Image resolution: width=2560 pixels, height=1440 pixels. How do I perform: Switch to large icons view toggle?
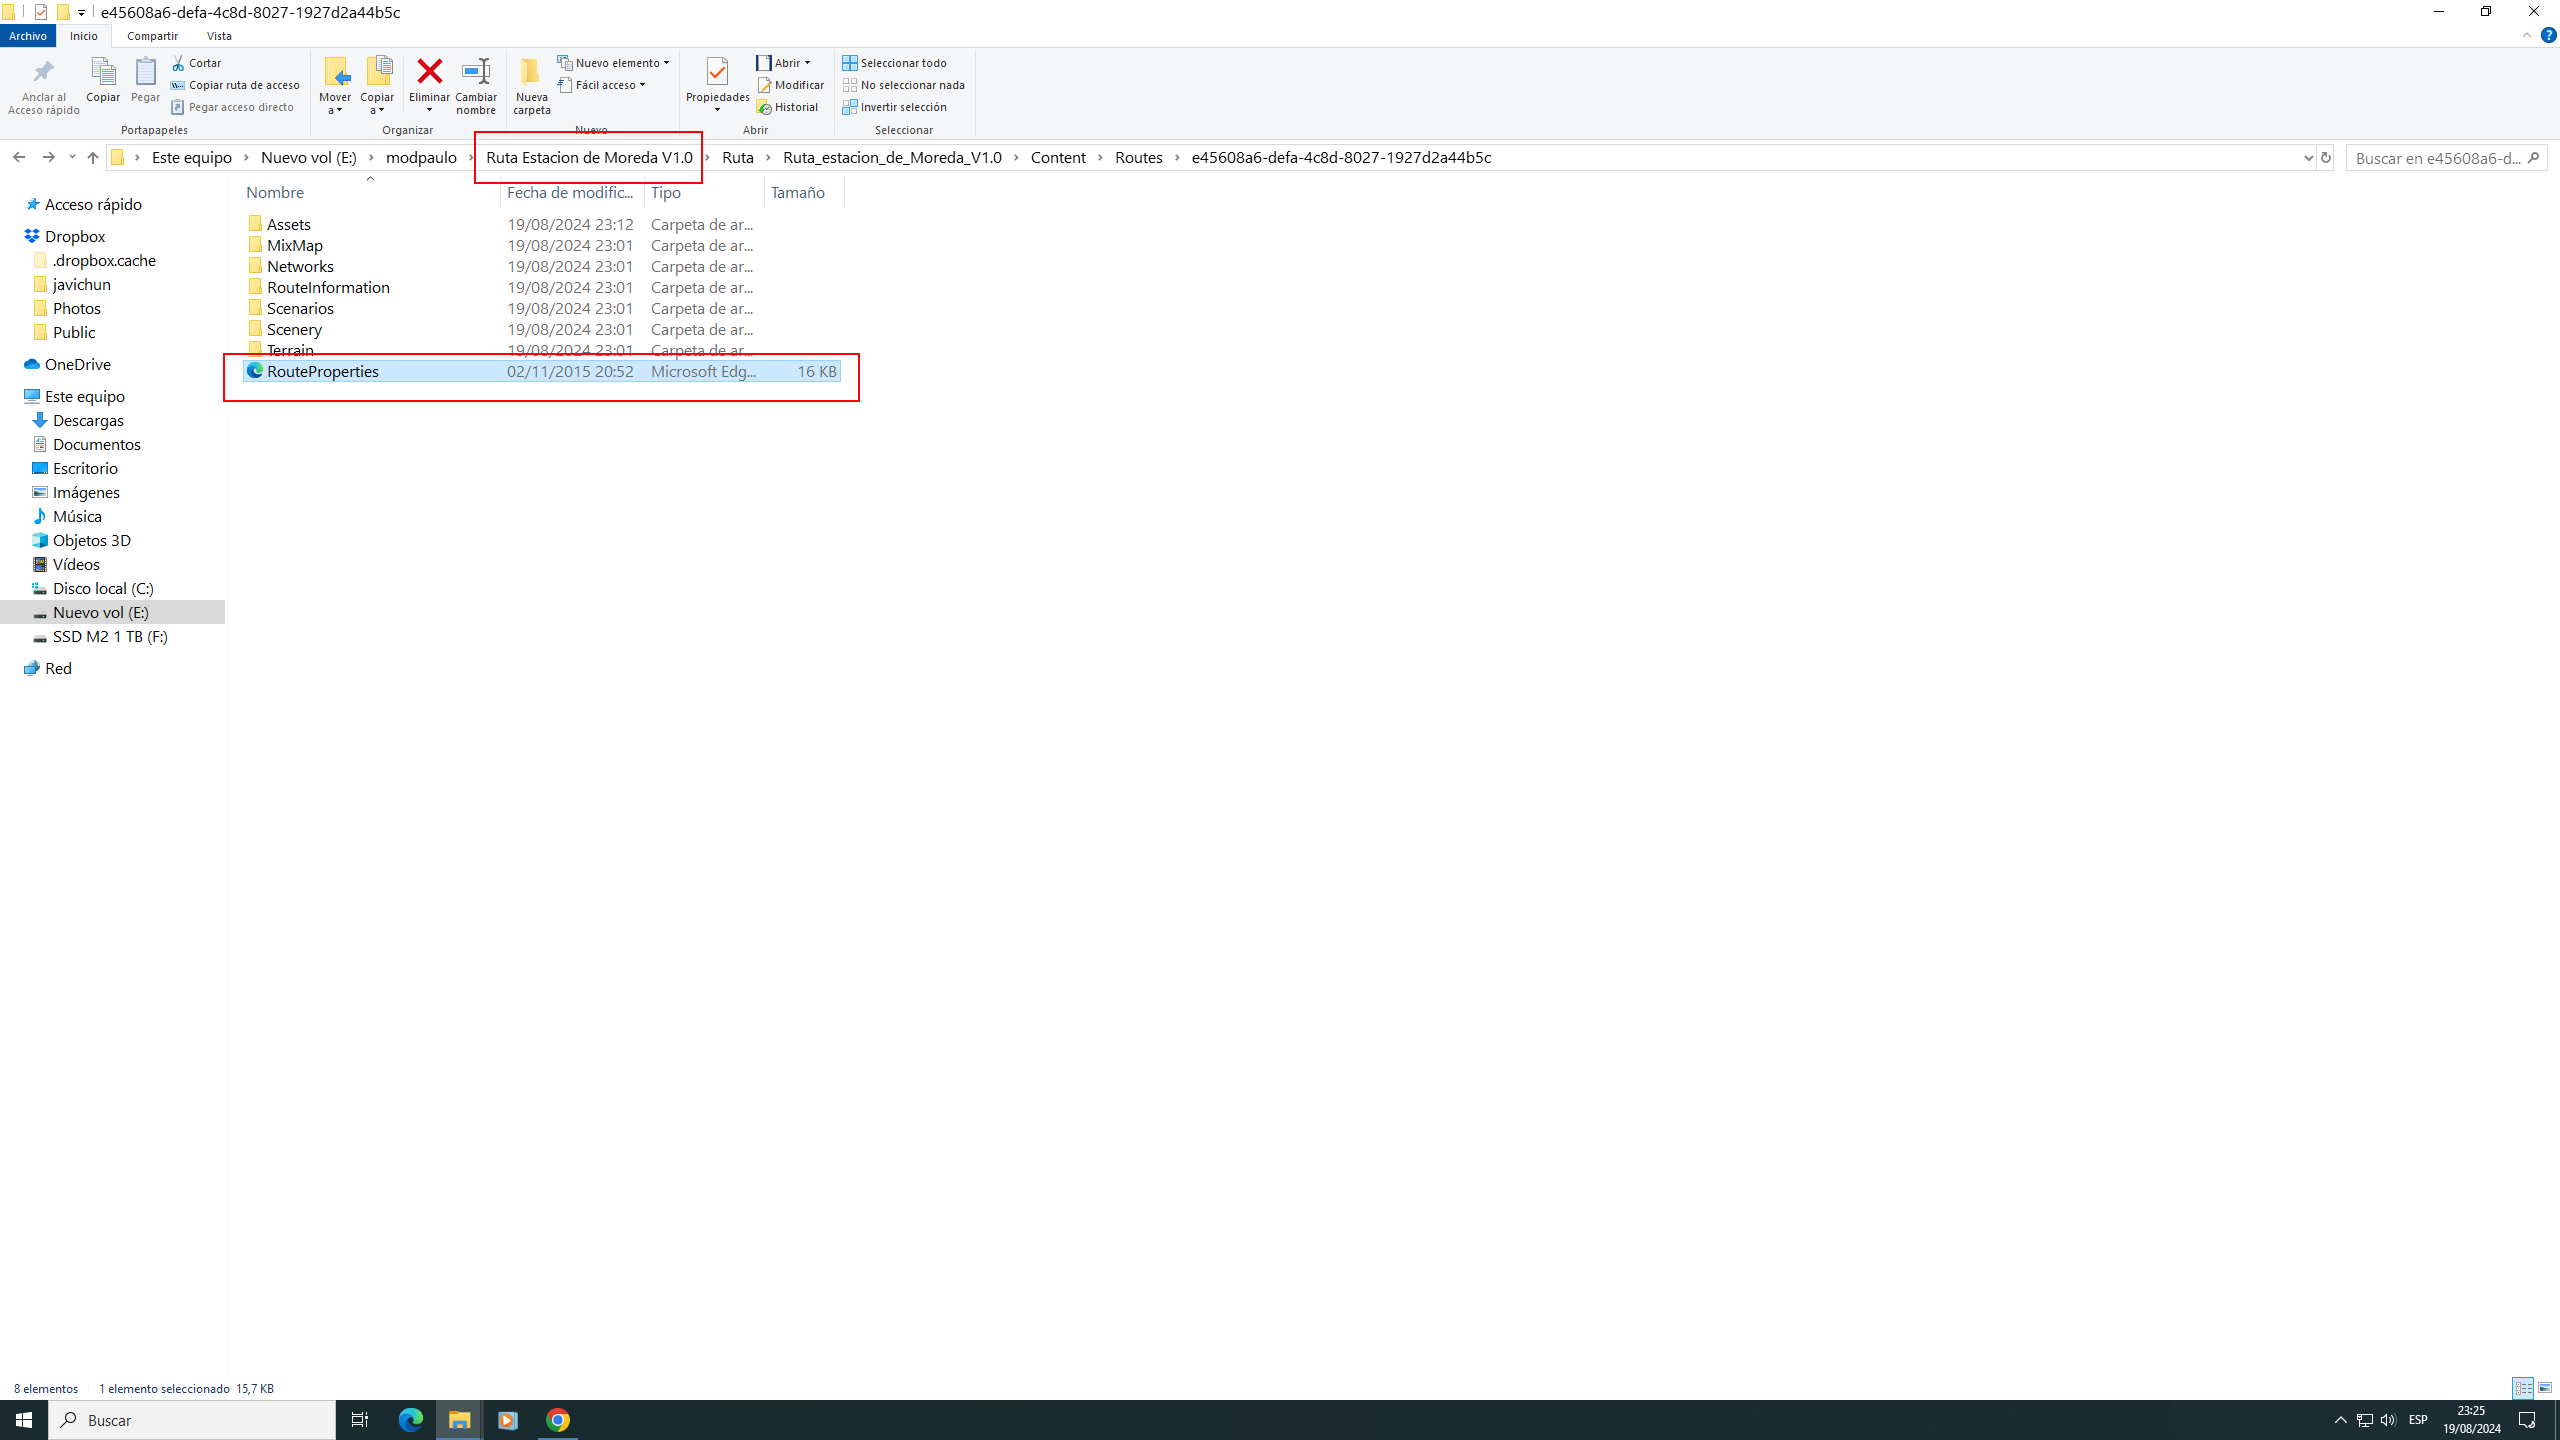(2545, 1388)
